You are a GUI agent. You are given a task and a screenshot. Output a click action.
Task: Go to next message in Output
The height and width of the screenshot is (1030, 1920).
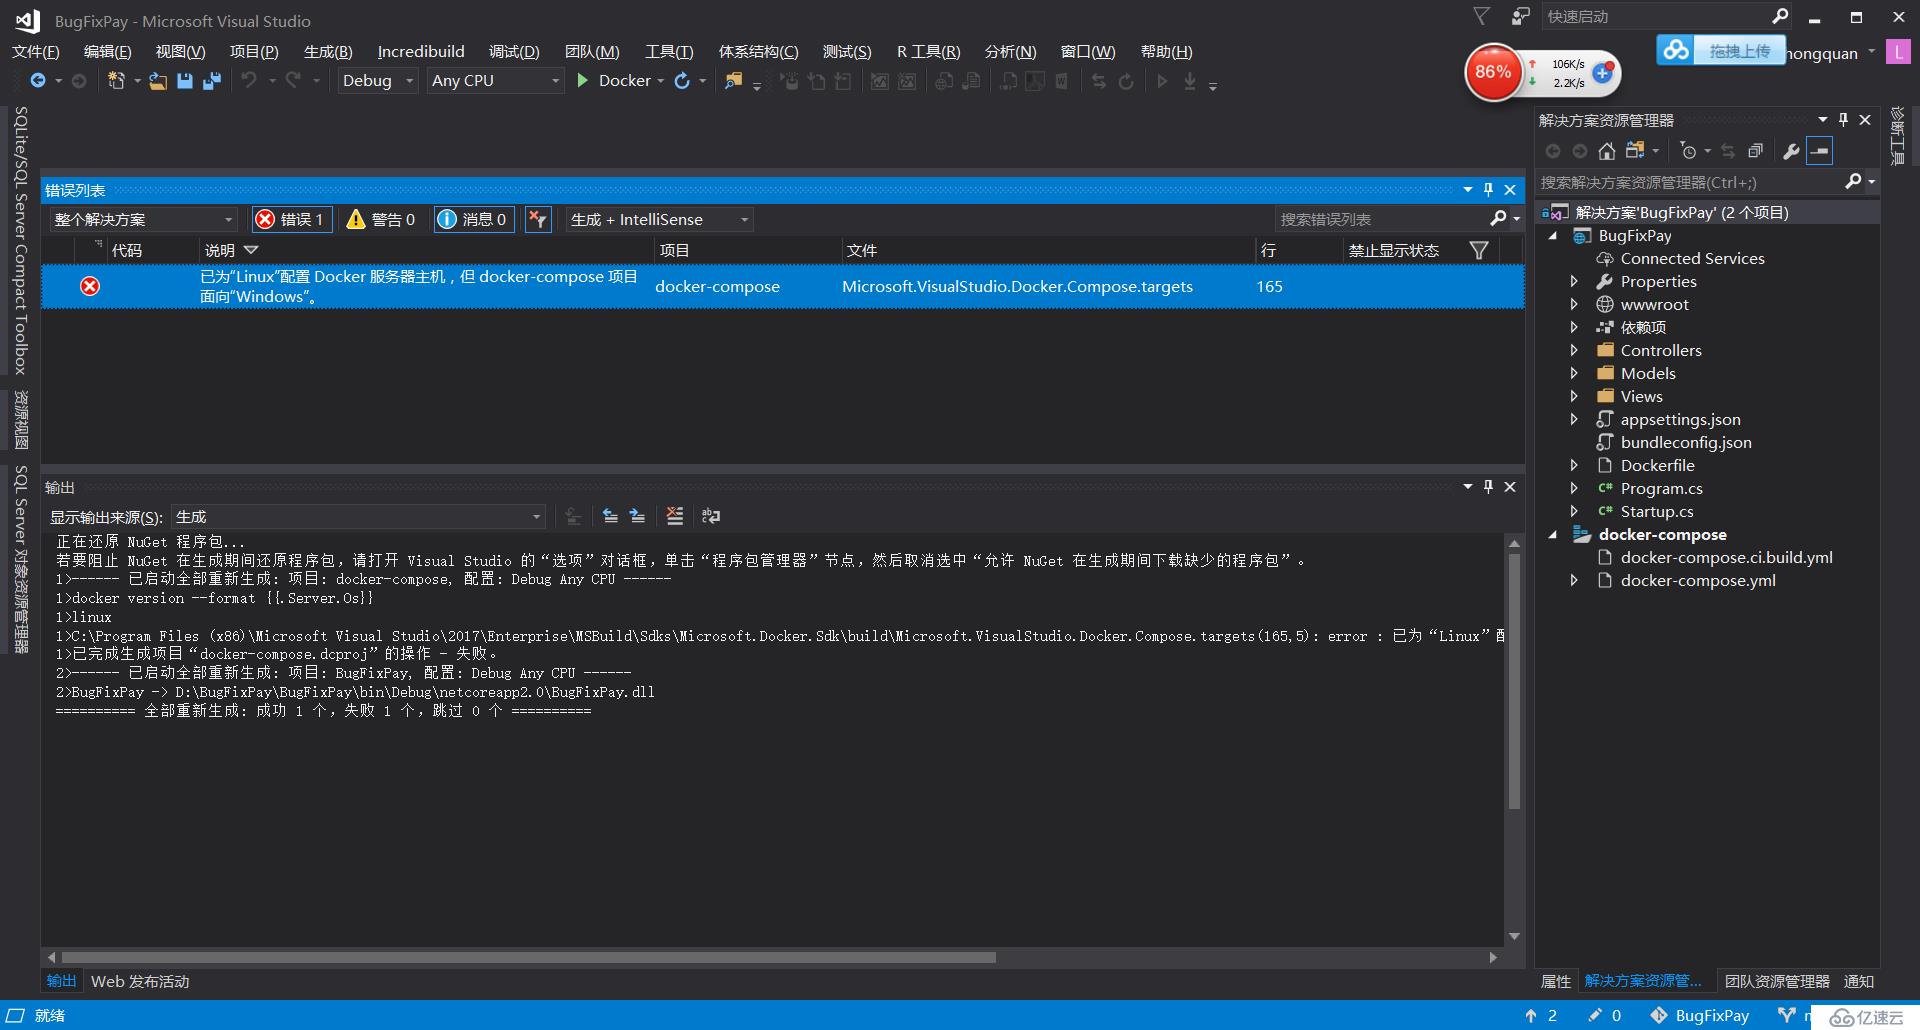point(638,516)
